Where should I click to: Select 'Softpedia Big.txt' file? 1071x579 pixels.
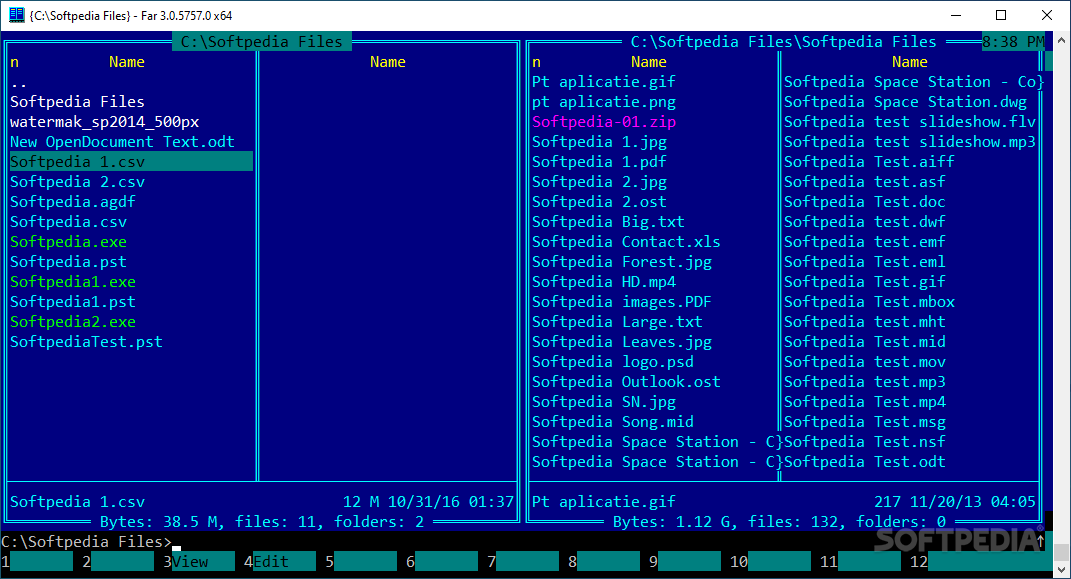[608, 222]
